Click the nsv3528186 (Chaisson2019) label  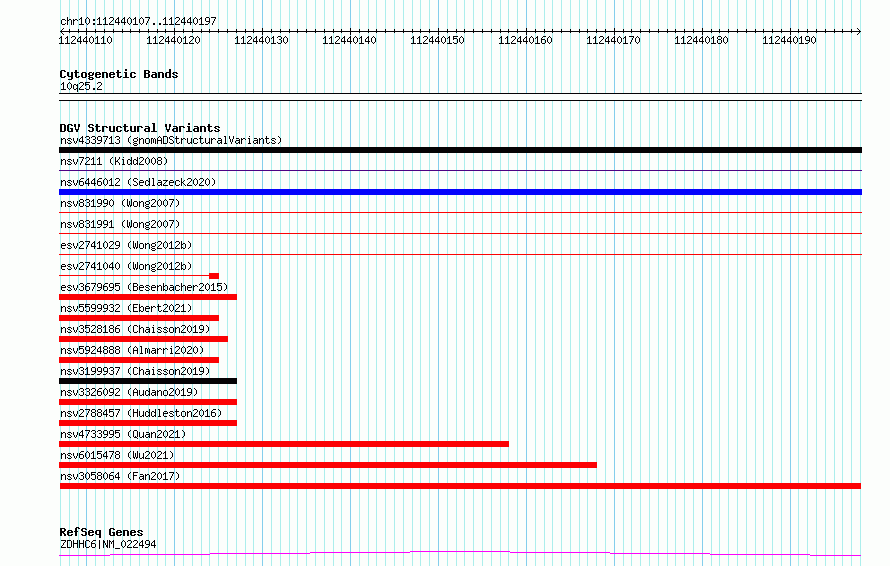(x=135, y=329)
